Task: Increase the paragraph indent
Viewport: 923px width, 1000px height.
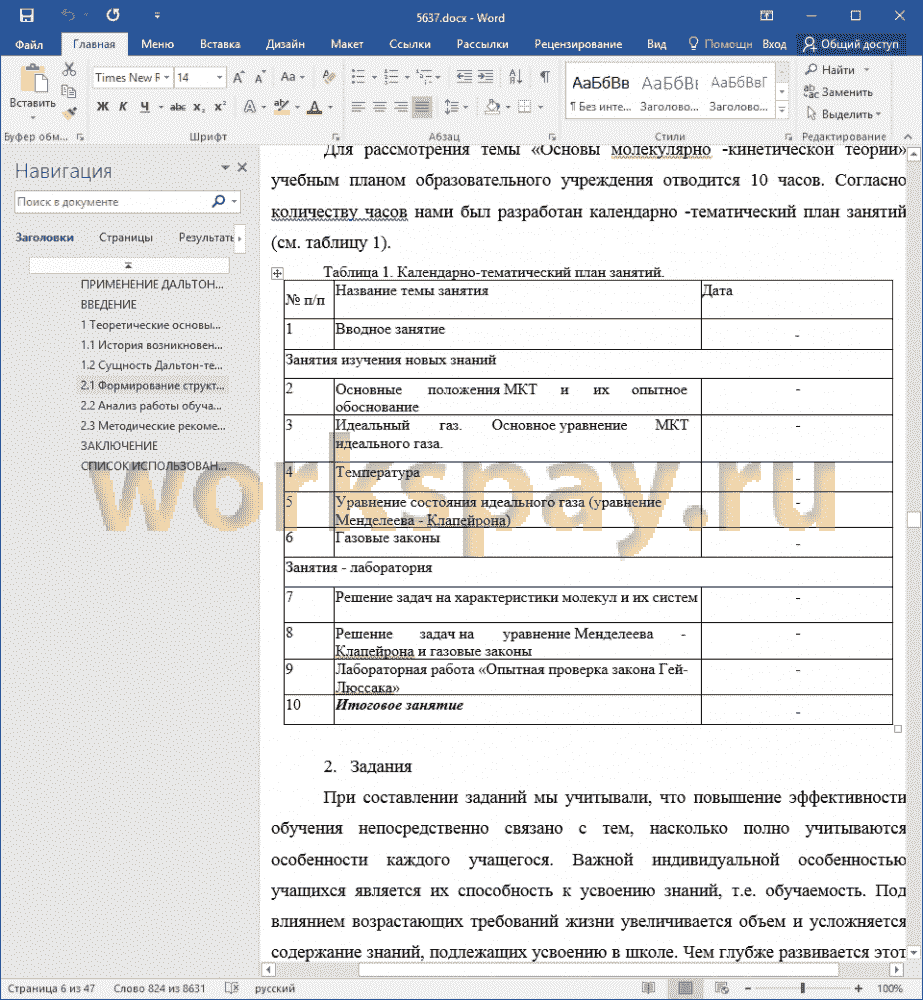Action: [485, 77]
